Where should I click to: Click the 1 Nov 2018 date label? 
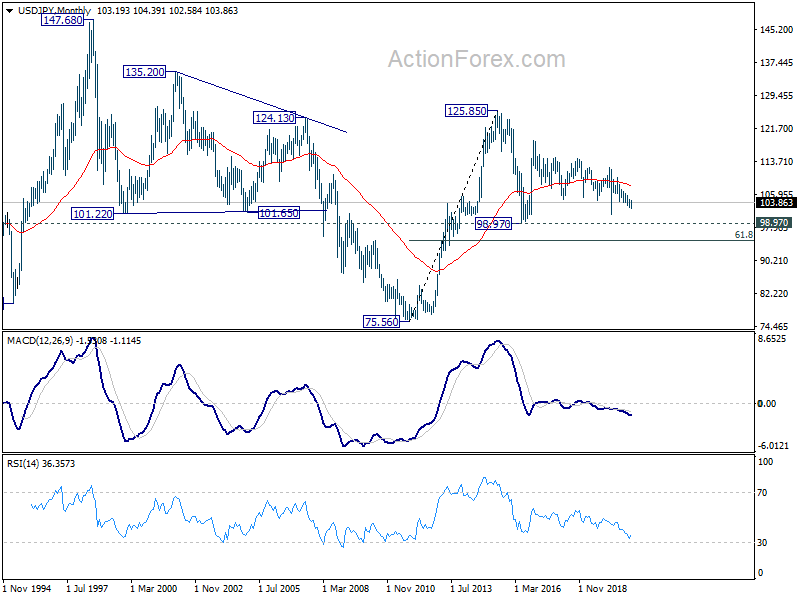tap(603, 588)
